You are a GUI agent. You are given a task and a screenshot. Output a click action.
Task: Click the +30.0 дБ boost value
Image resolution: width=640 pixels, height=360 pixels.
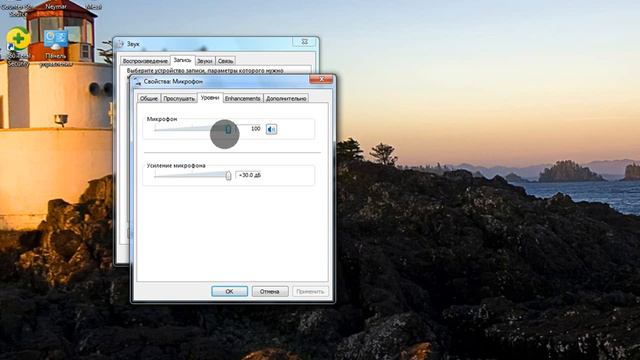[250, 175]
